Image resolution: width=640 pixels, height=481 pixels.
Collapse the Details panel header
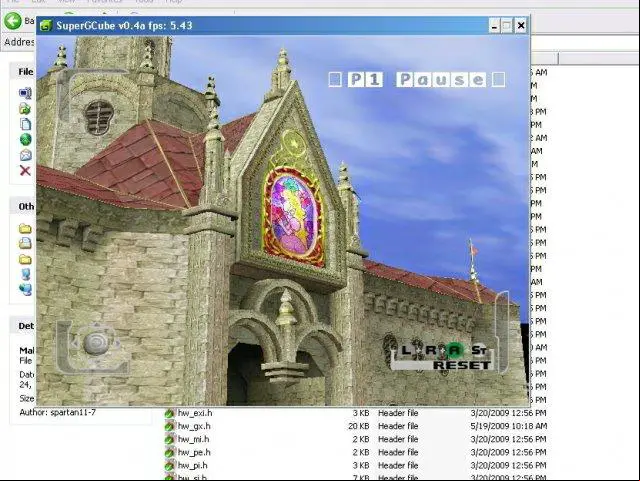pyautogui.click(x=22, y=326)
